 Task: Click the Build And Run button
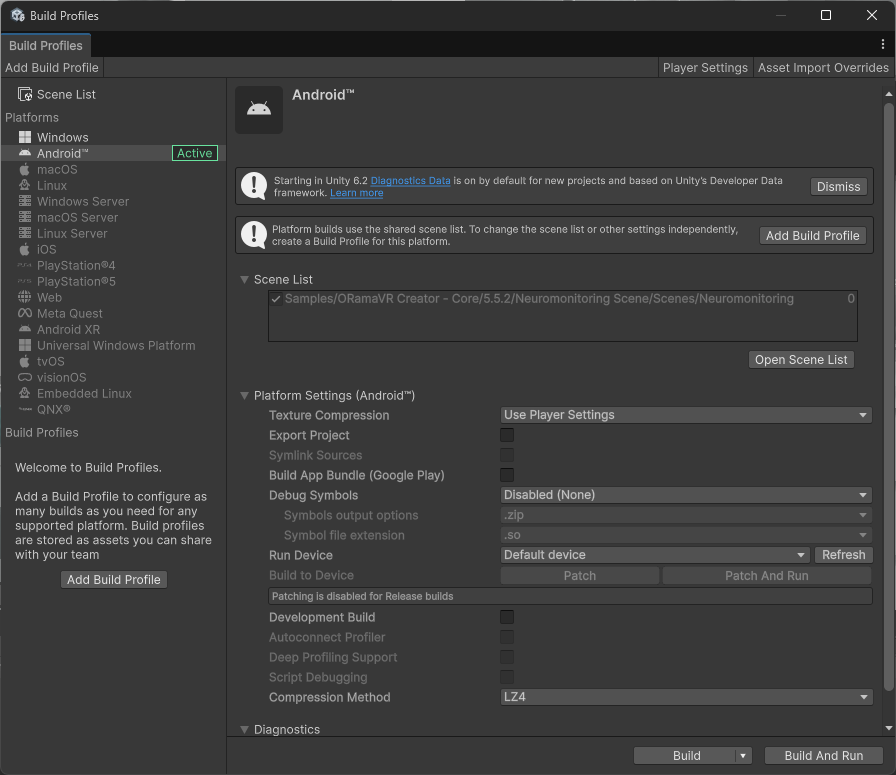click(x=823, y=756)
